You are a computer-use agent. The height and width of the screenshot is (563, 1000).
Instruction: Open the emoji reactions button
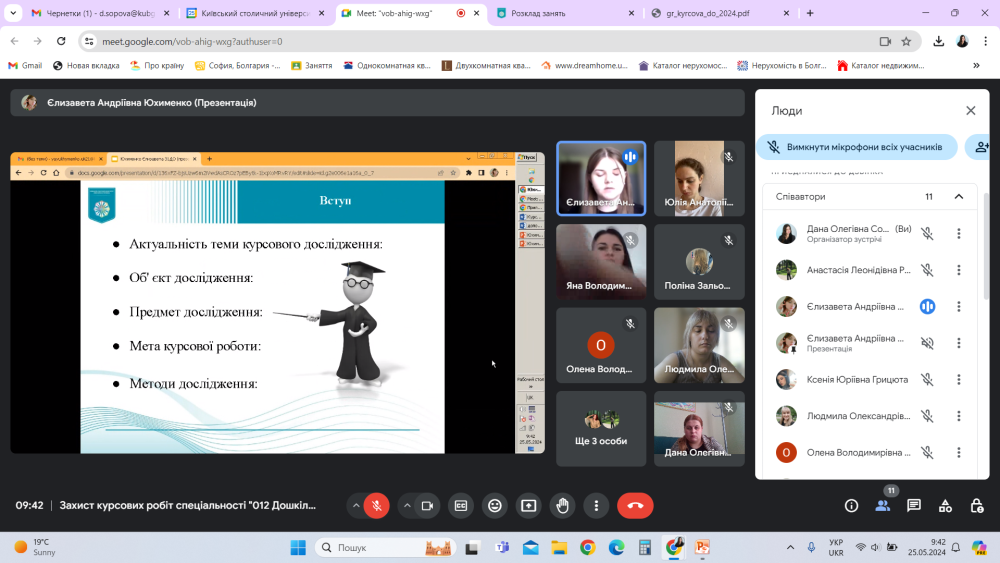[x=494, y=506]
